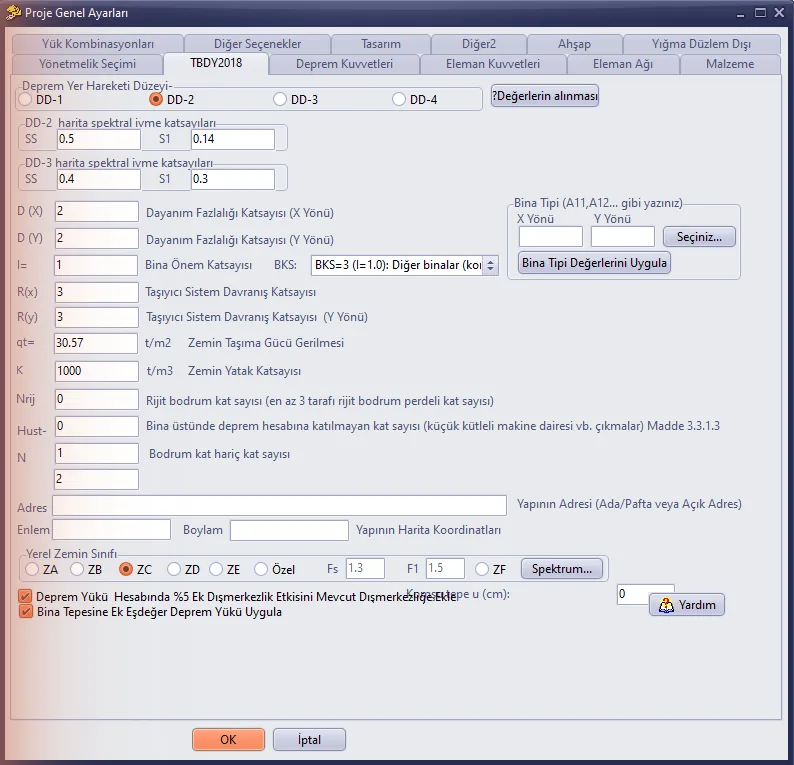794x765 pixels.
Task: Click the Seçiniz... building type button
Action: click(x=699, y=236)
